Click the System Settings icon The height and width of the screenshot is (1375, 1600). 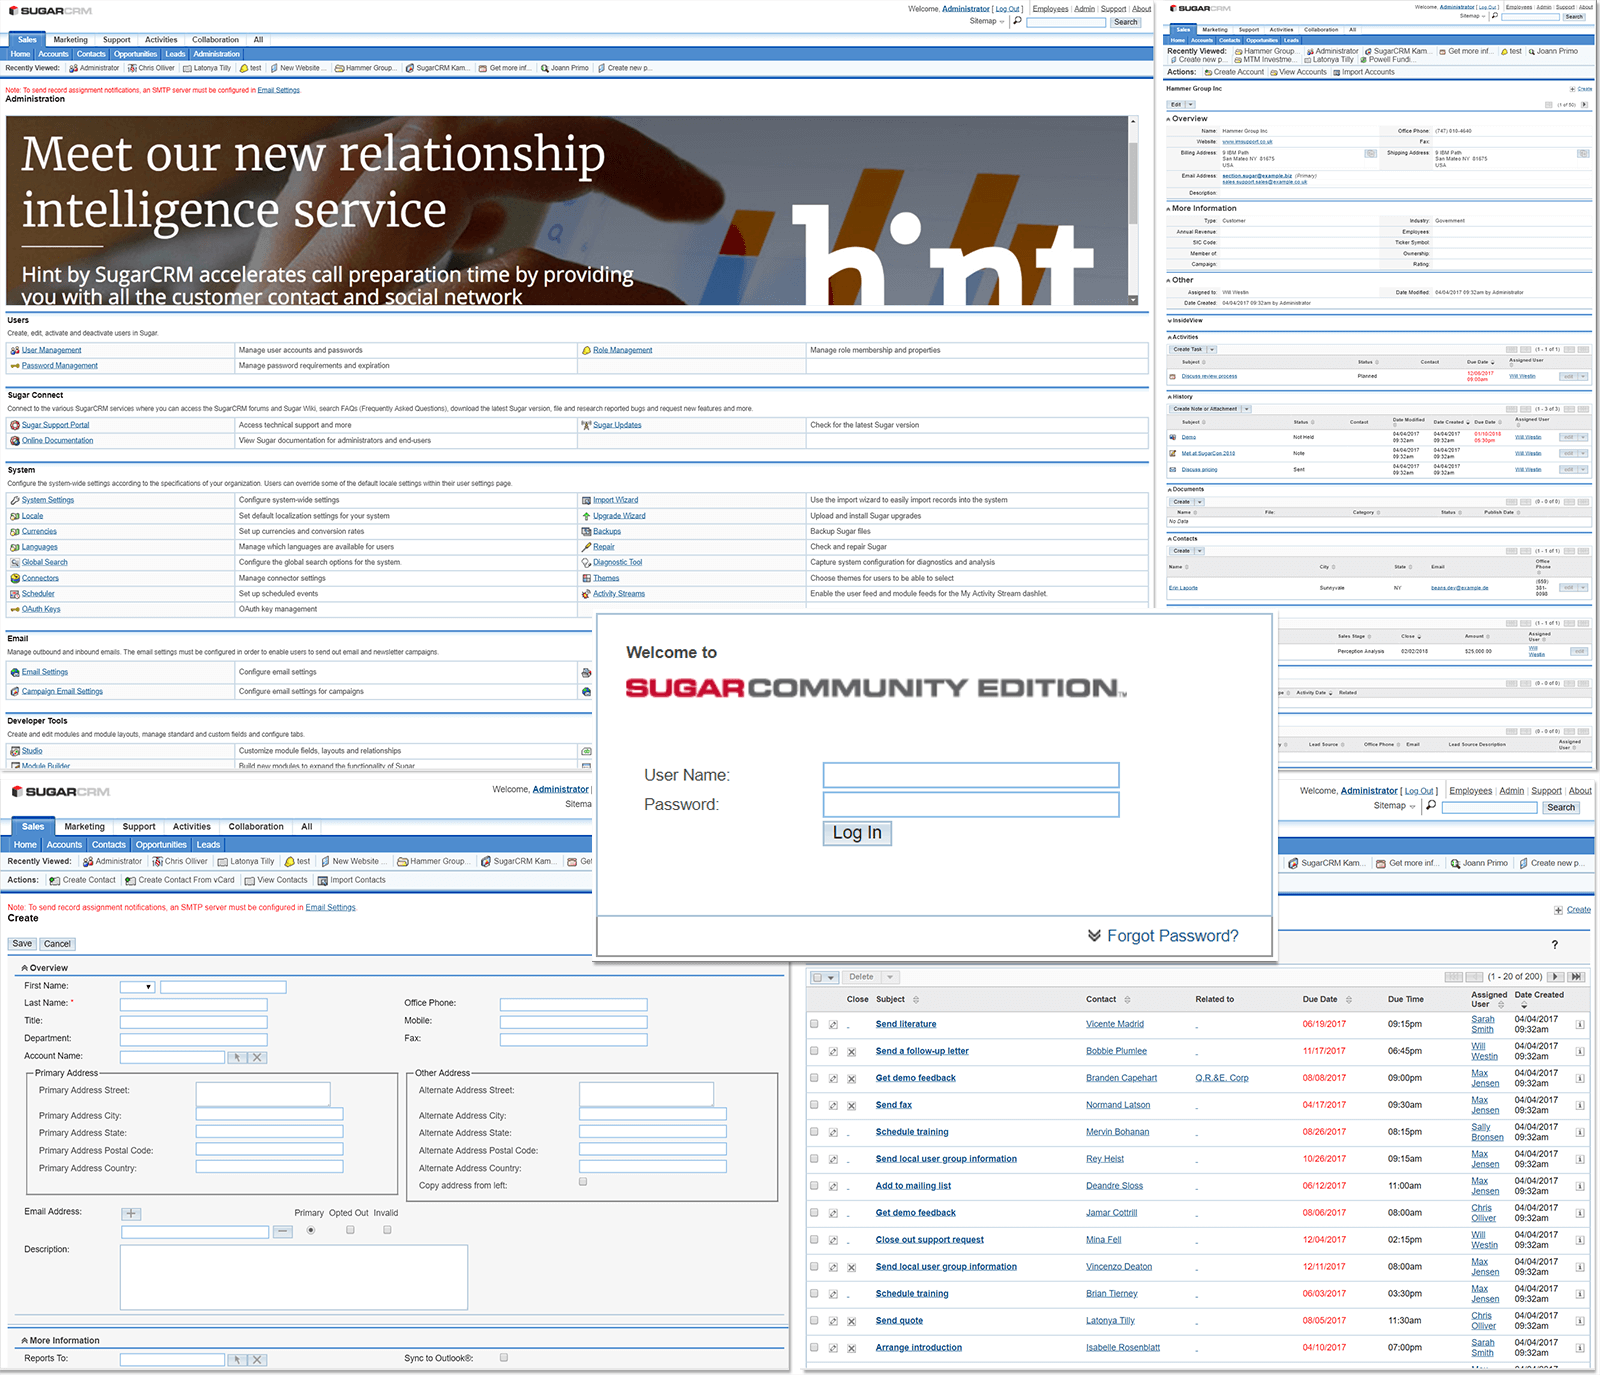click(x=15, y=500)
